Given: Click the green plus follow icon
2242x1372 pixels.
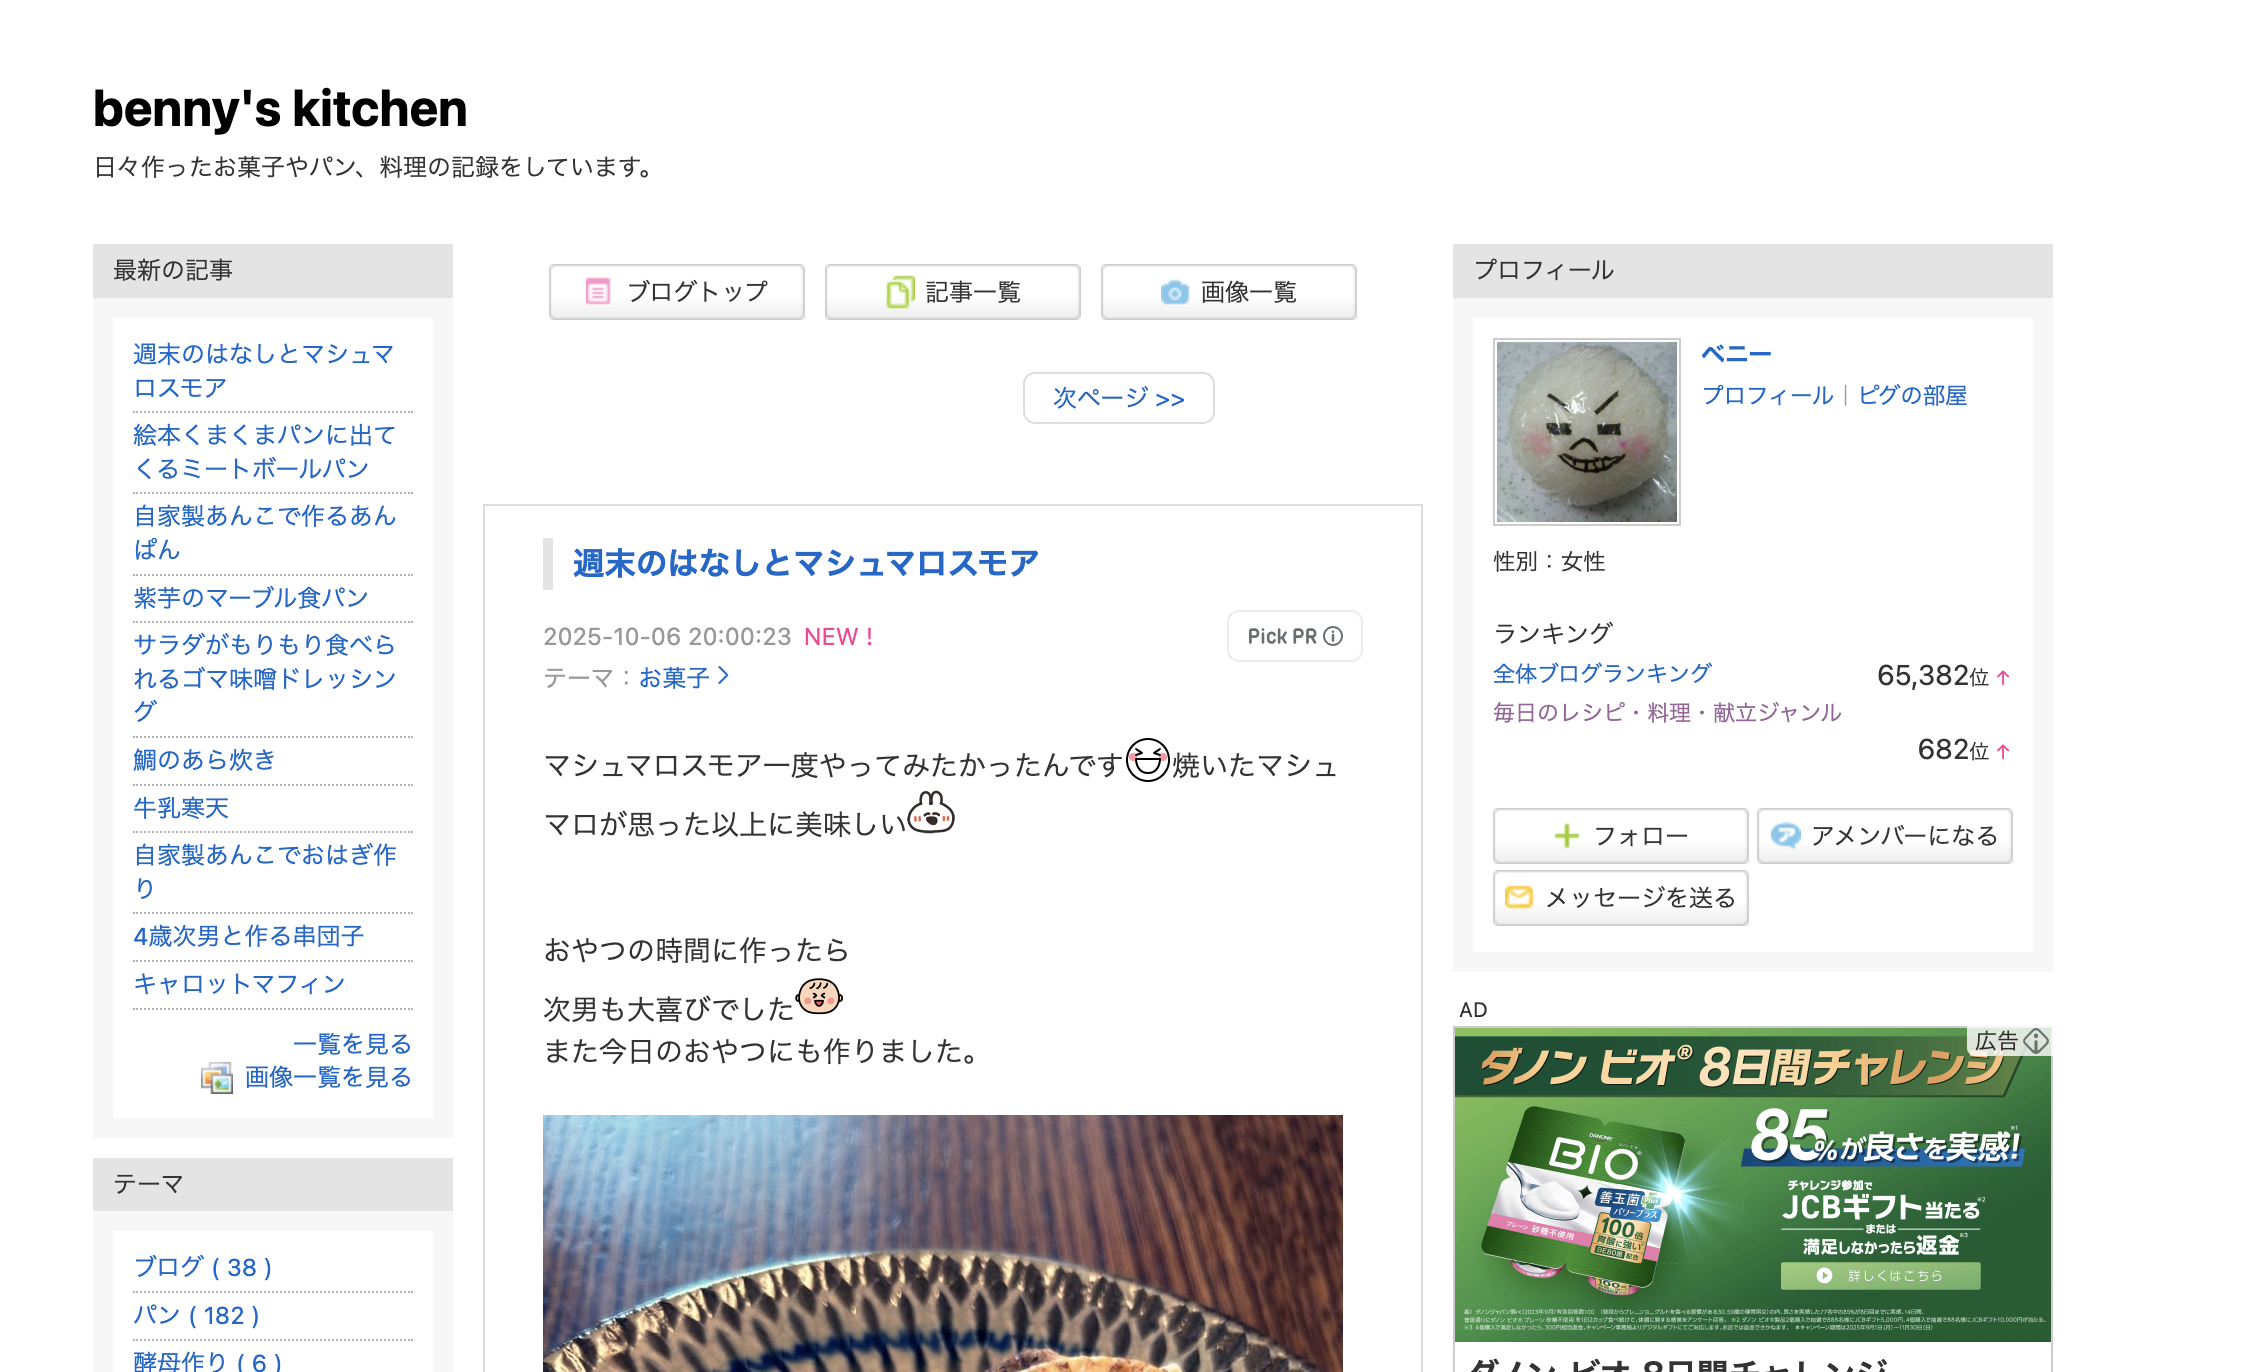Looking at the screenshot, I should tap(1567, 836).
